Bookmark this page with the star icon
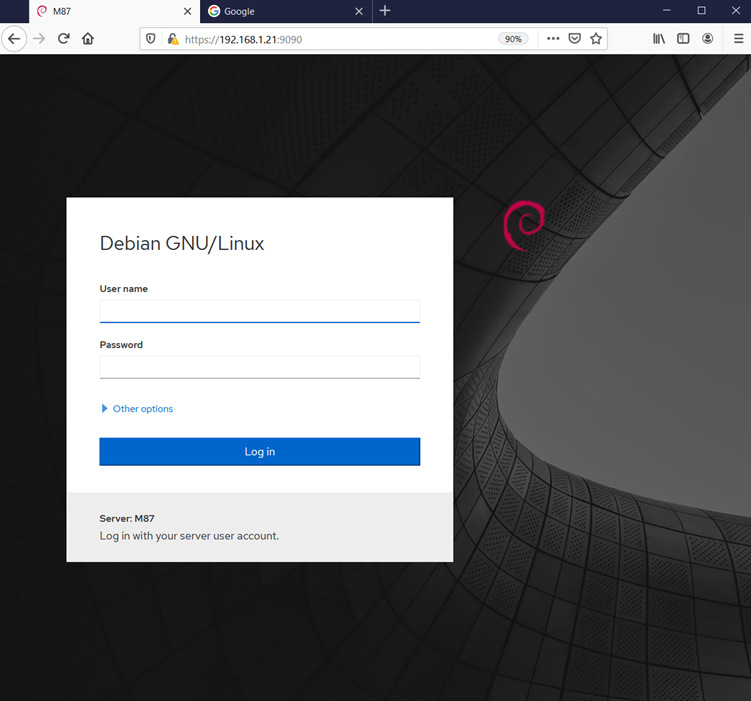Screen dimensions: 751x701 pos(596,39)
